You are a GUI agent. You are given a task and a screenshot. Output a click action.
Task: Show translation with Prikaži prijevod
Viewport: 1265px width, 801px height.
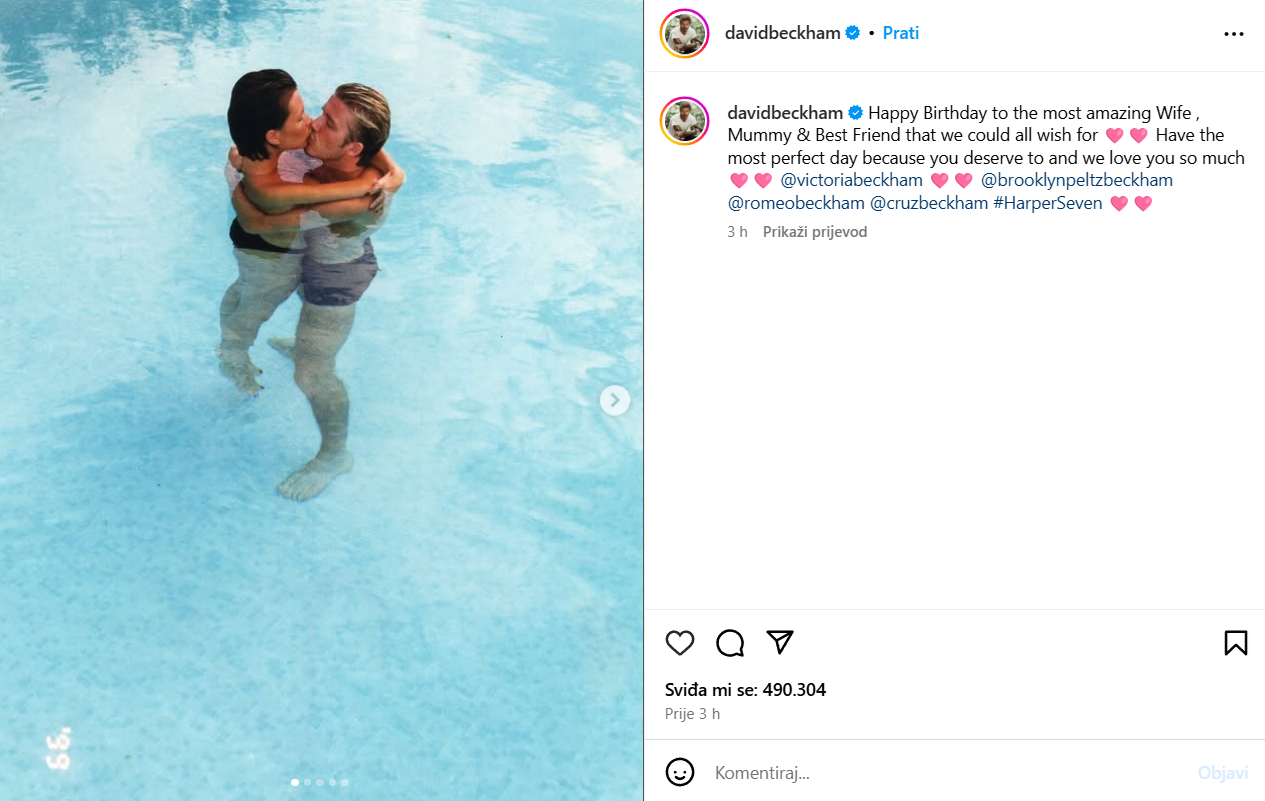[x=815, y=232]
